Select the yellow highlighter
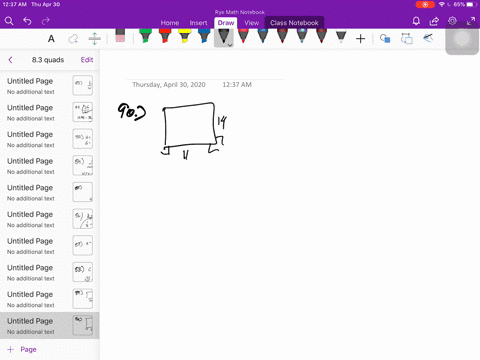480x360 pixels. 185,36
